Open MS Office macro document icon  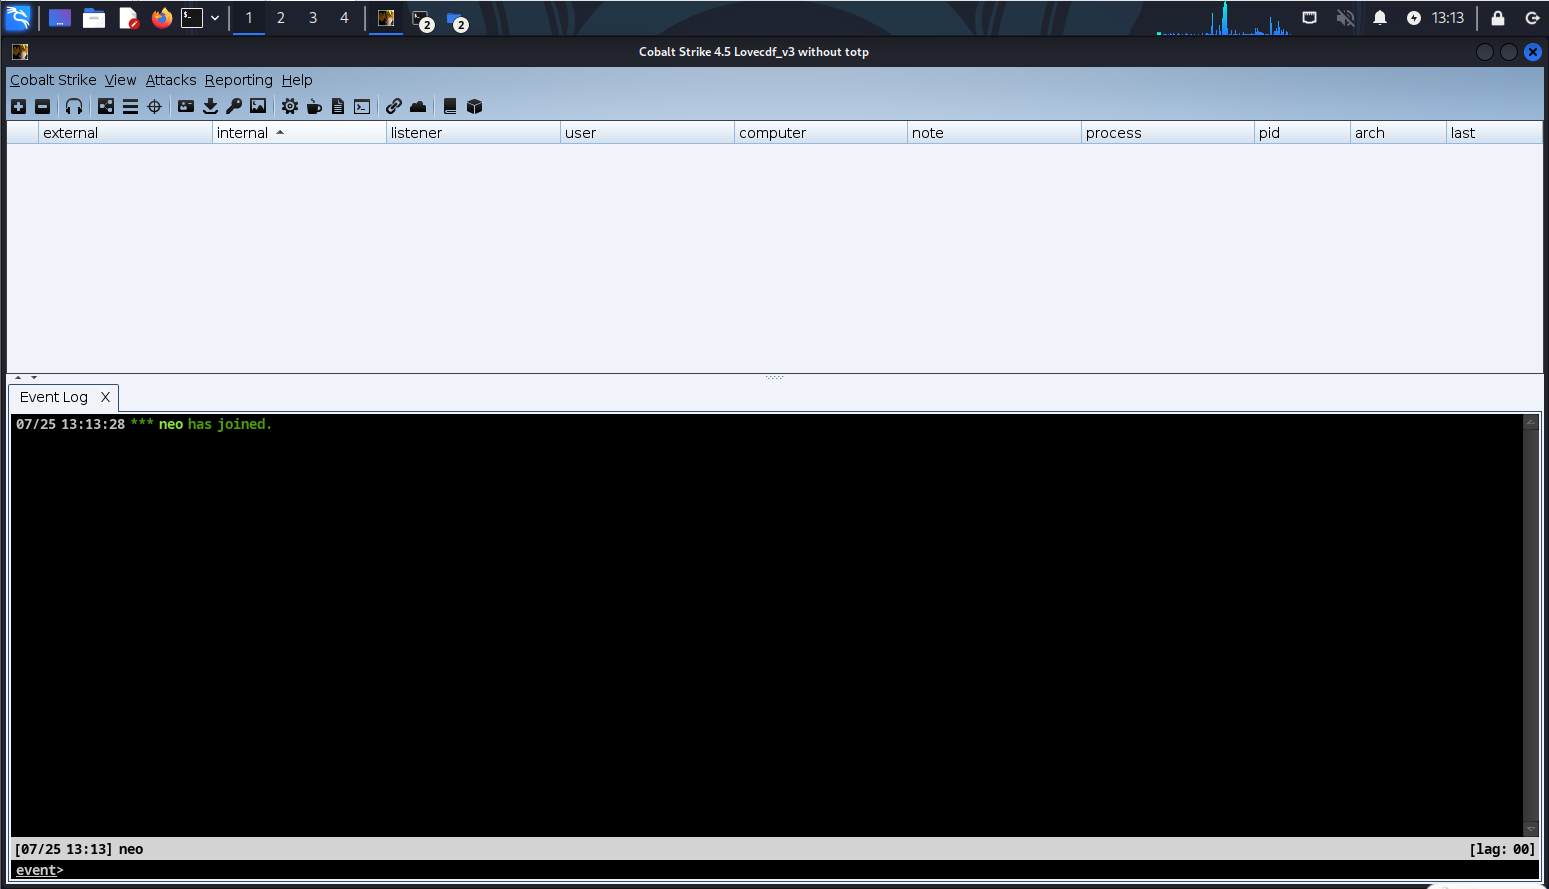[338, 106]
